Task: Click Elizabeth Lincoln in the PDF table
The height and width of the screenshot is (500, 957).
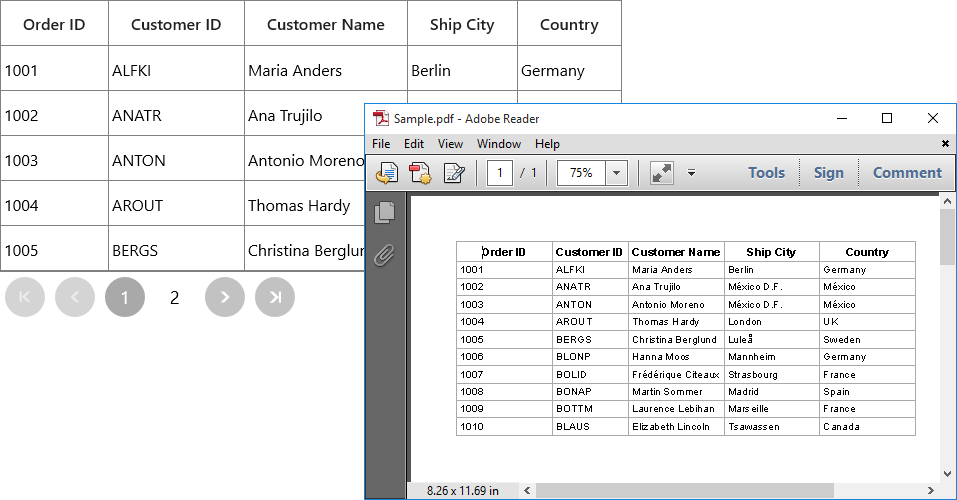Action: click(x=671, y=427)
